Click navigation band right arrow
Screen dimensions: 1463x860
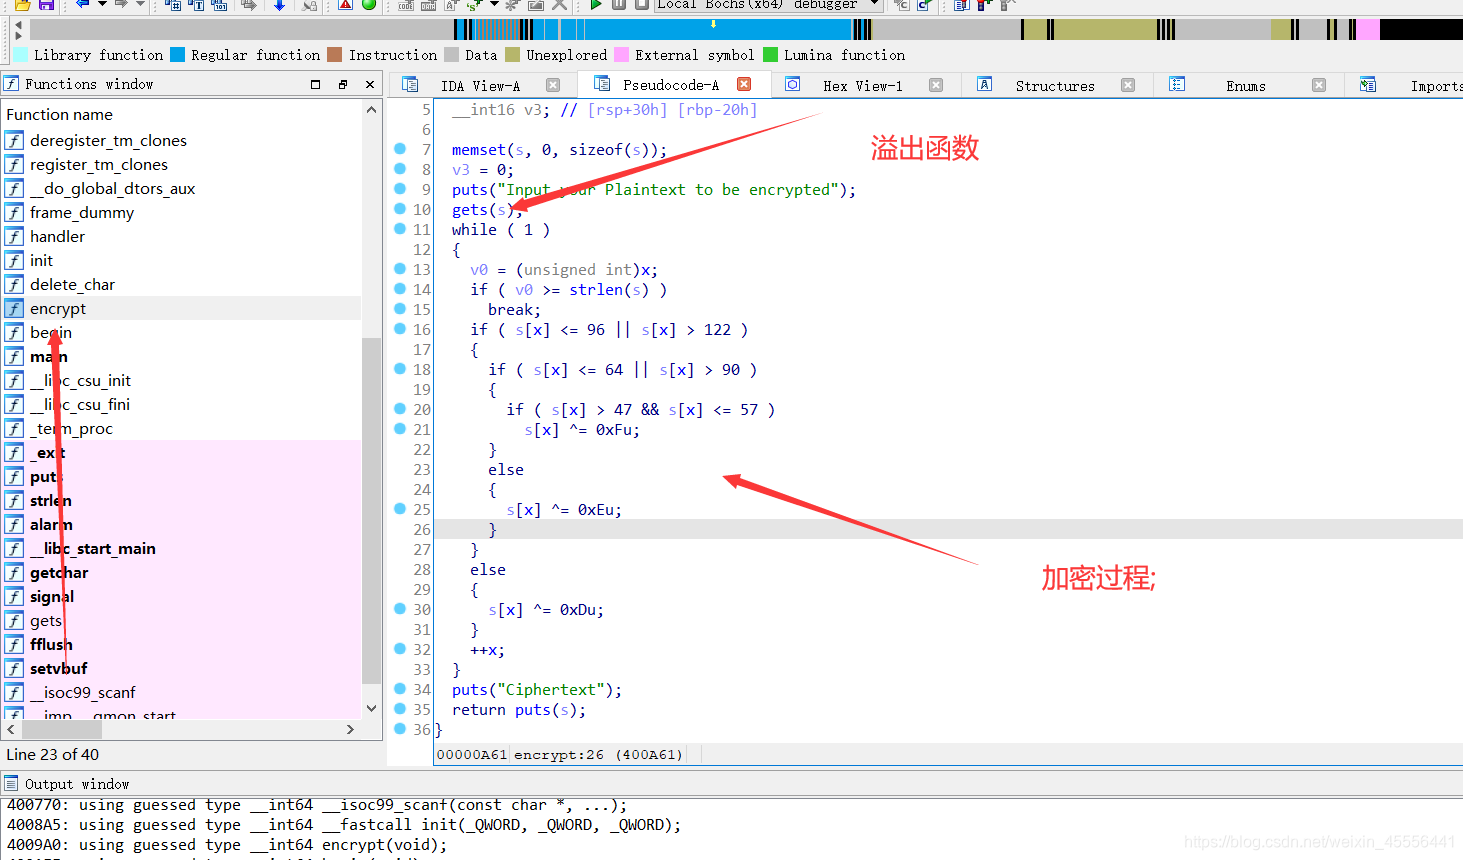click(x=18, y=35)
